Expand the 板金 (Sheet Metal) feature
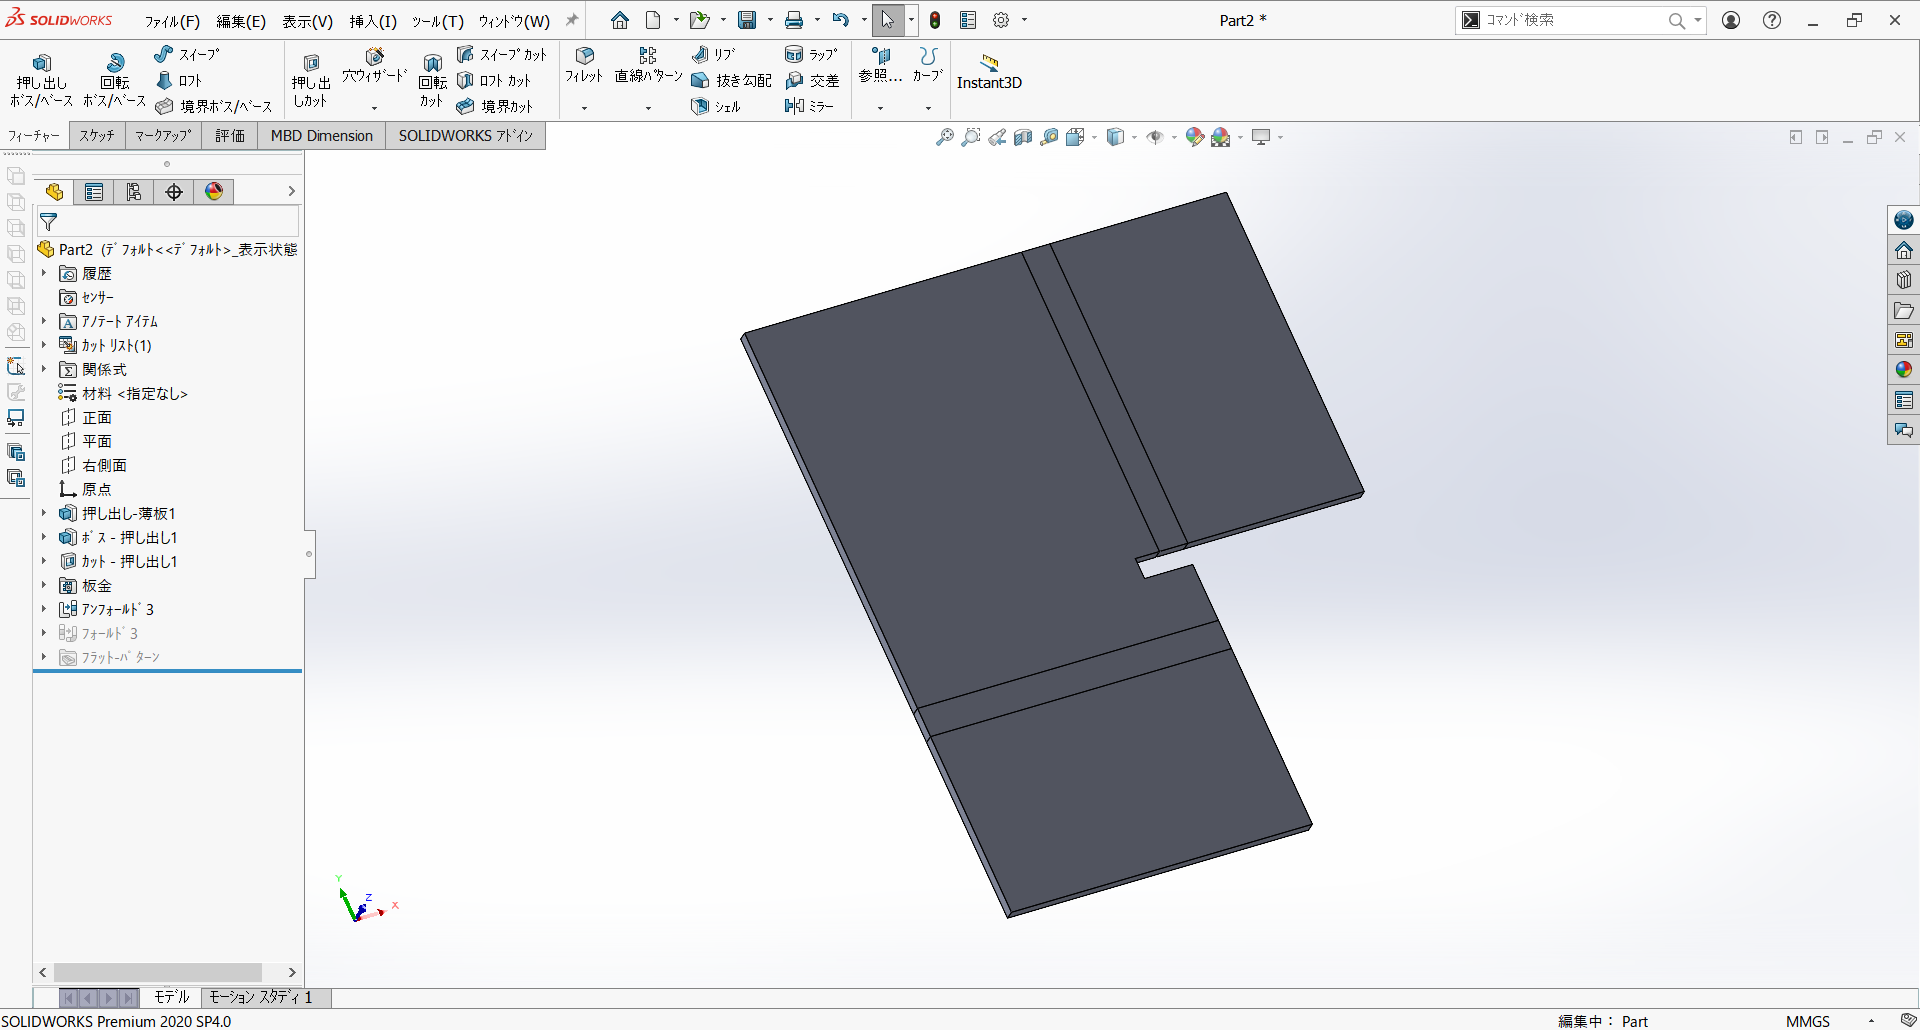The height and width of the screenshot is (1030, 1920). click(x=44, y=585)
